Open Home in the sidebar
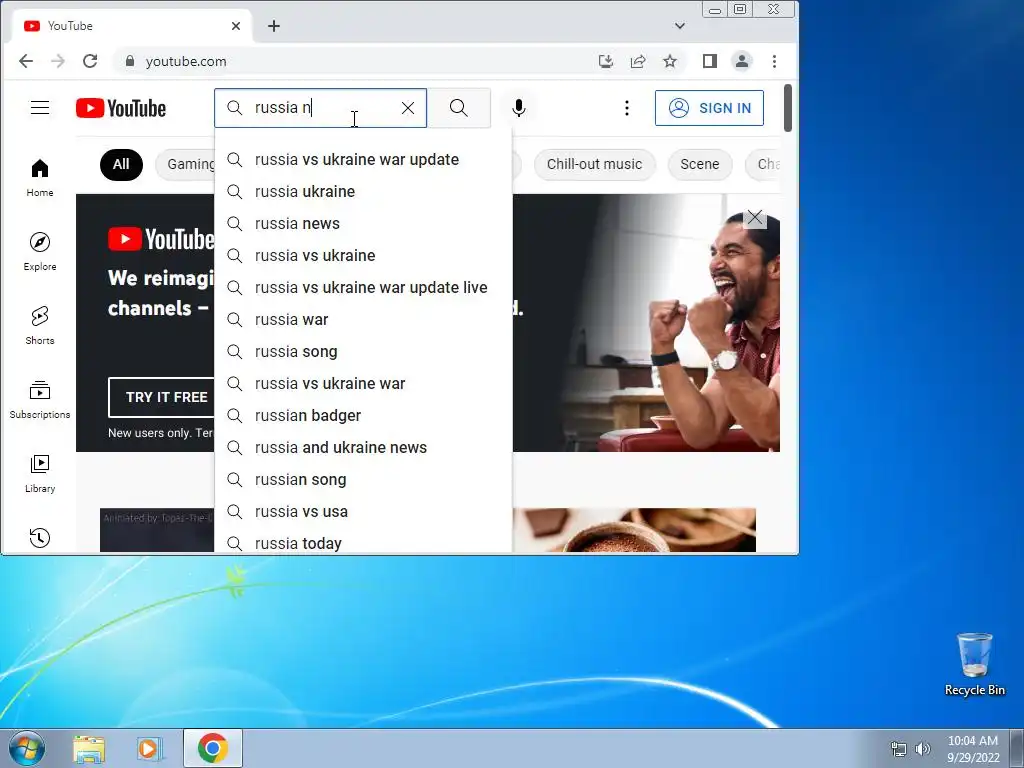 (40, 178)
